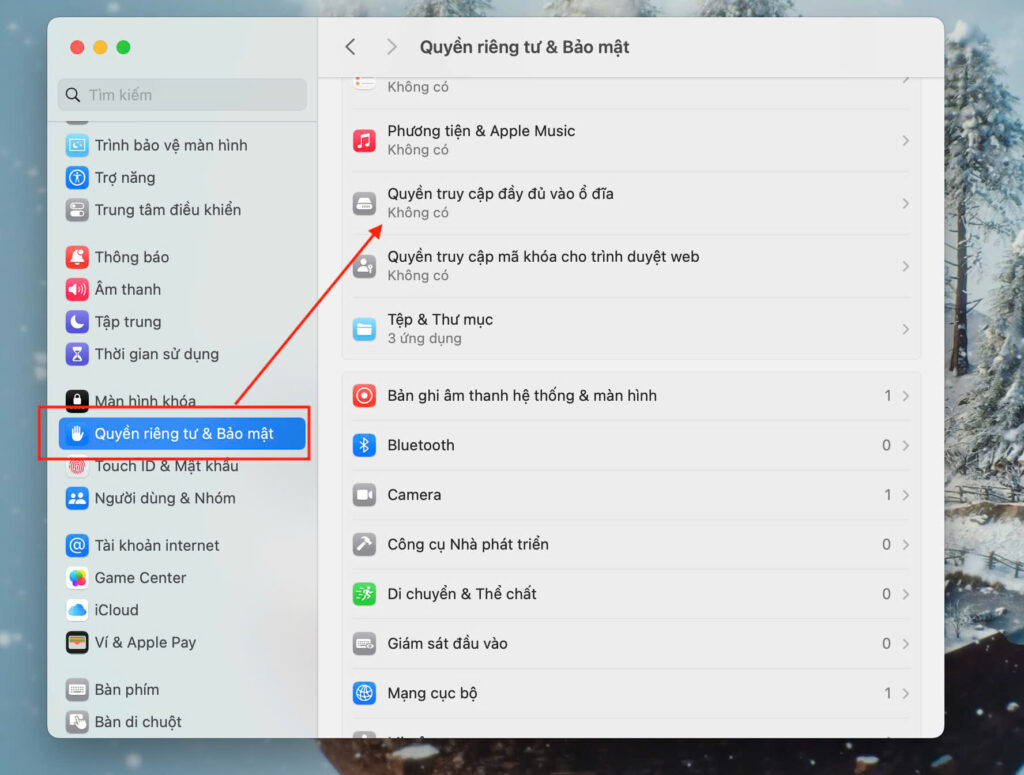Click the iCloud icon in sidebar

77,610
